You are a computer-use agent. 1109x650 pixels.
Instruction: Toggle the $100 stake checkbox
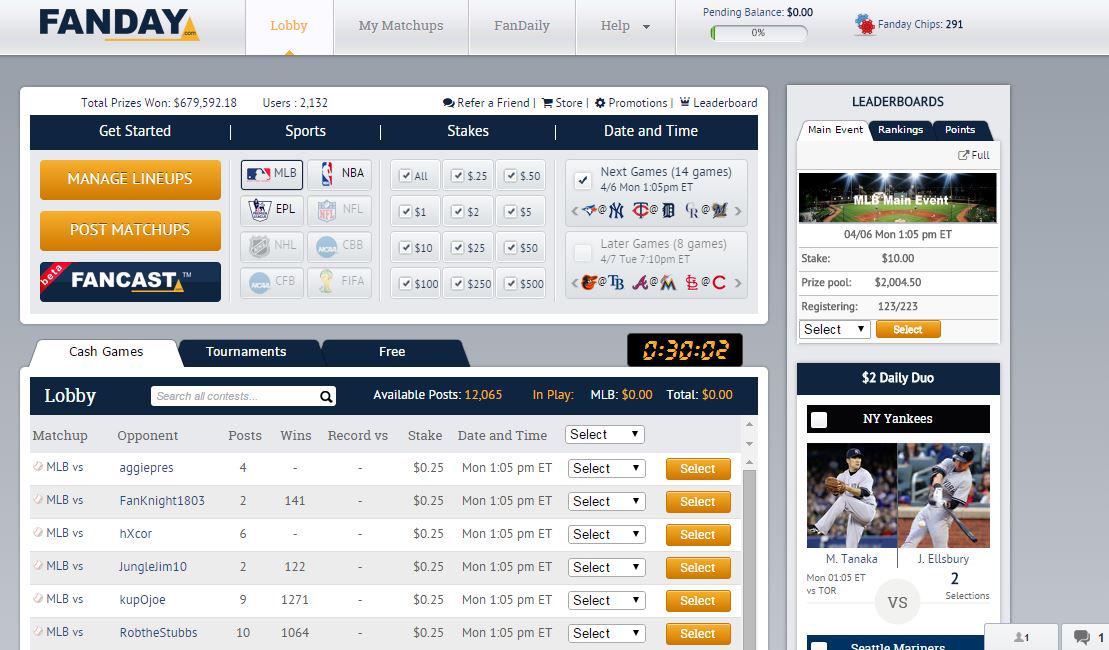coord(405,283)
